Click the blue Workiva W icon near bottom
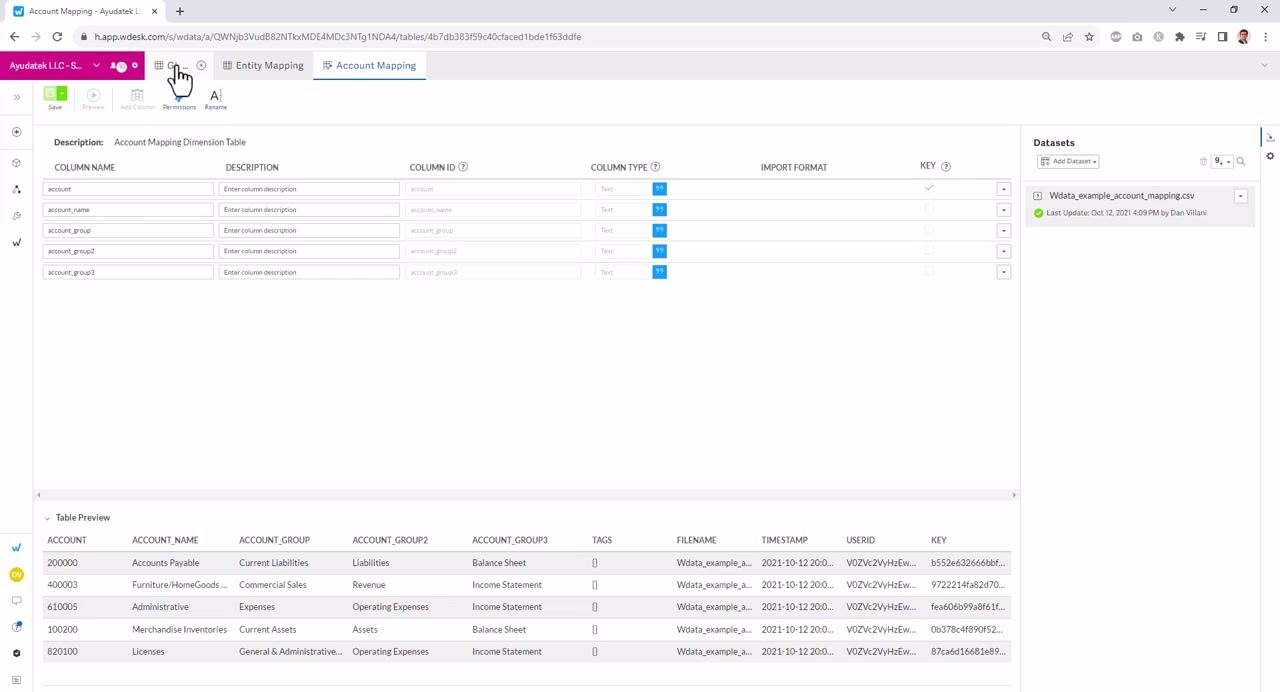The image size is (1280, 692). coord(16,548)
